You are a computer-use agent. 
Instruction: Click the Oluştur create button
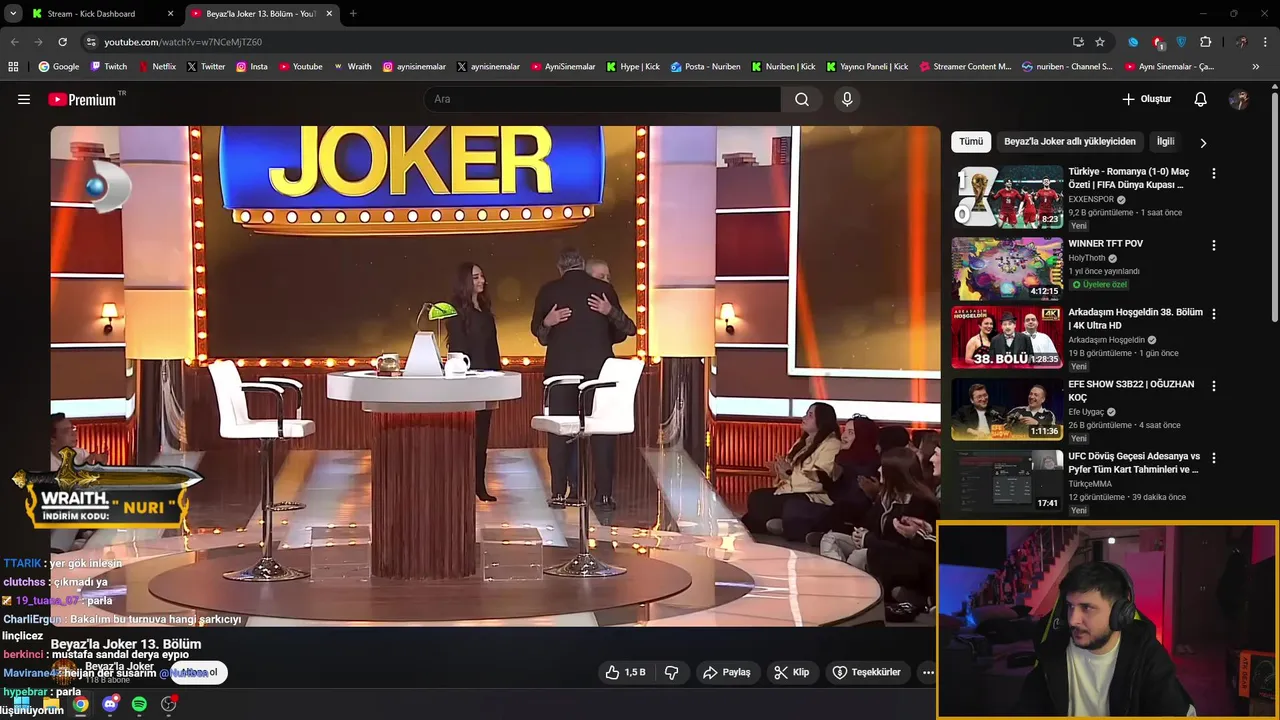(1146, 99)
